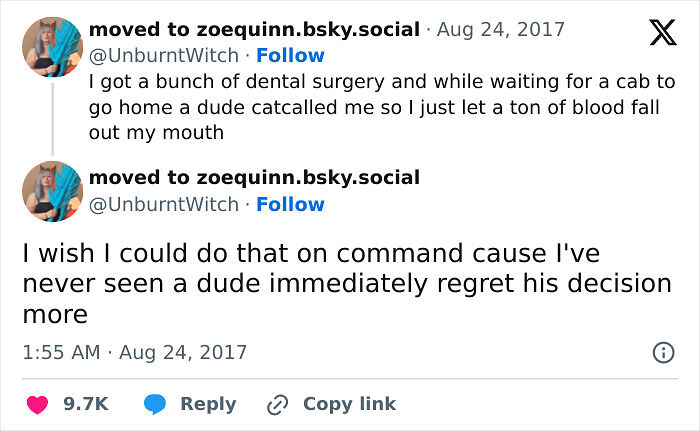This screenshot has width=700, height=431.
Task: Open the profile avatar on the second tweet
Action: point(52,191)
